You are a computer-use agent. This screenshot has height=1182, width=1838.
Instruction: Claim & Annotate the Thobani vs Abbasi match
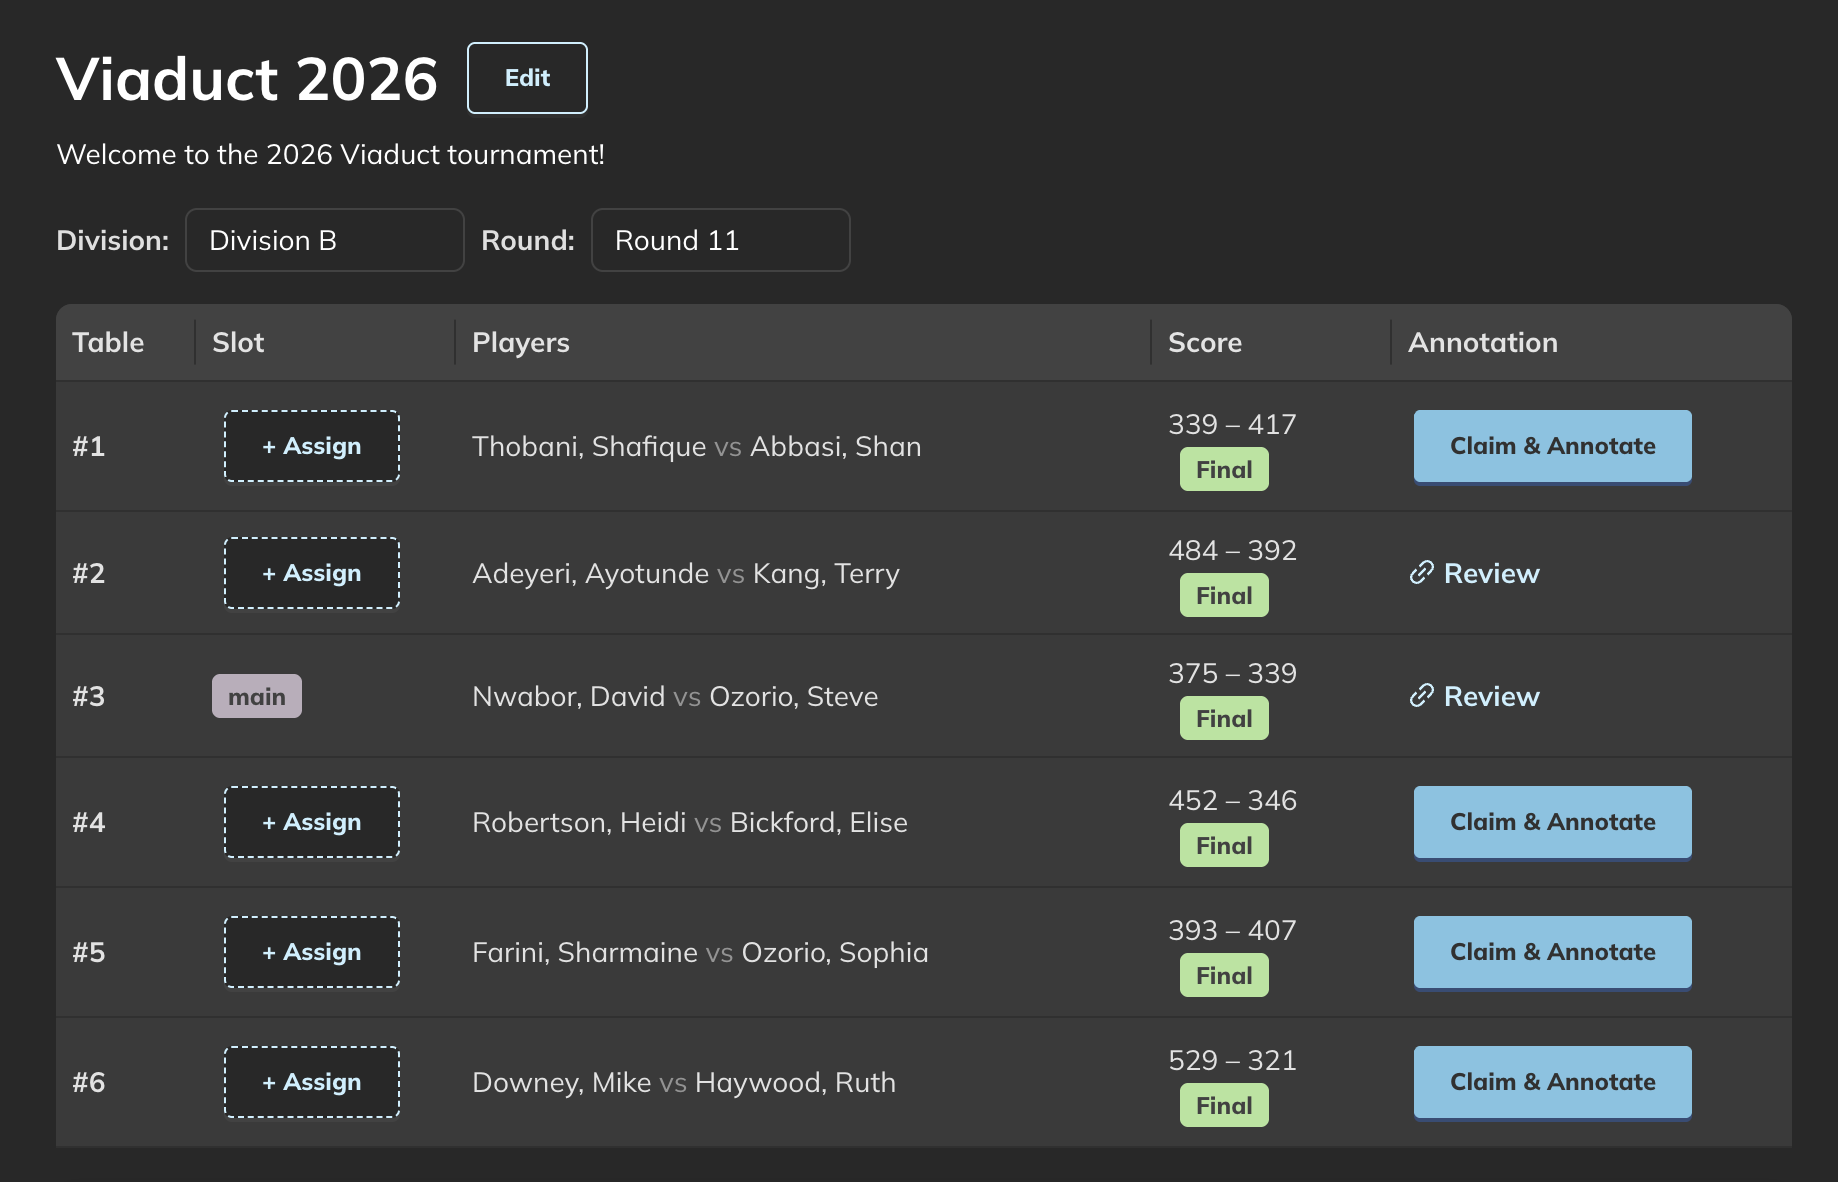1551,446
